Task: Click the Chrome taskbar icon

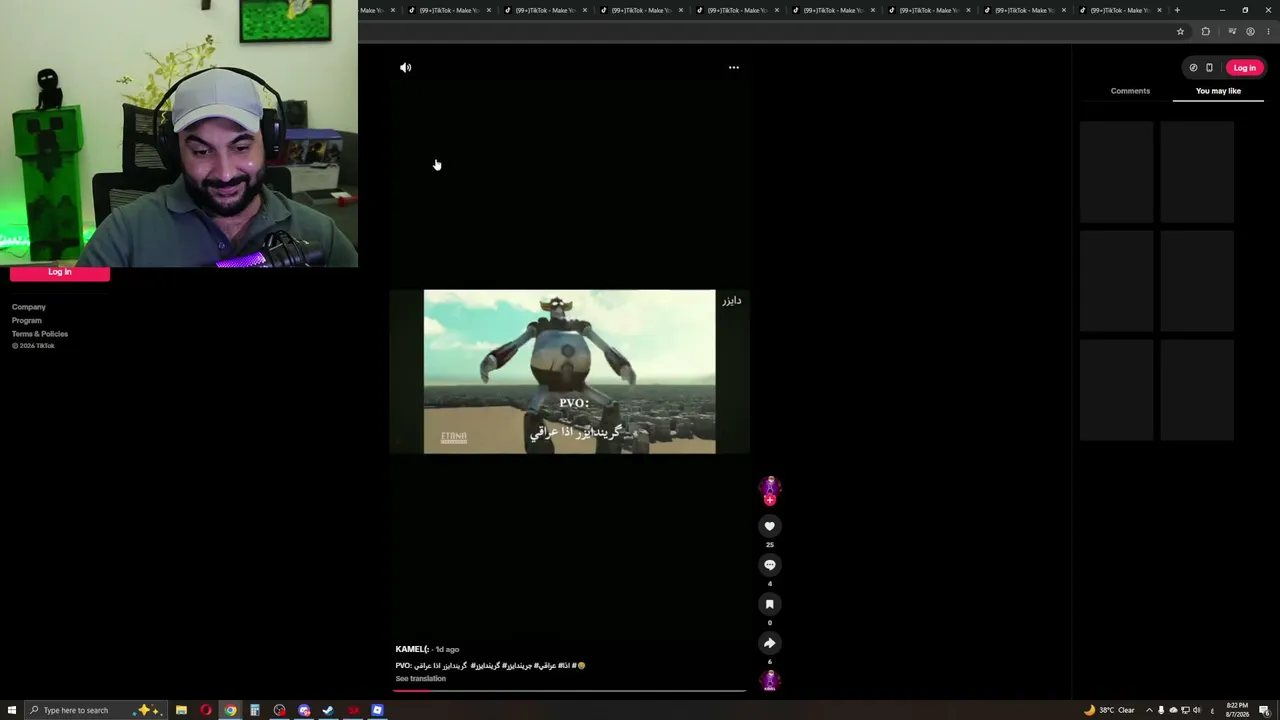Action: coord(230,710)
